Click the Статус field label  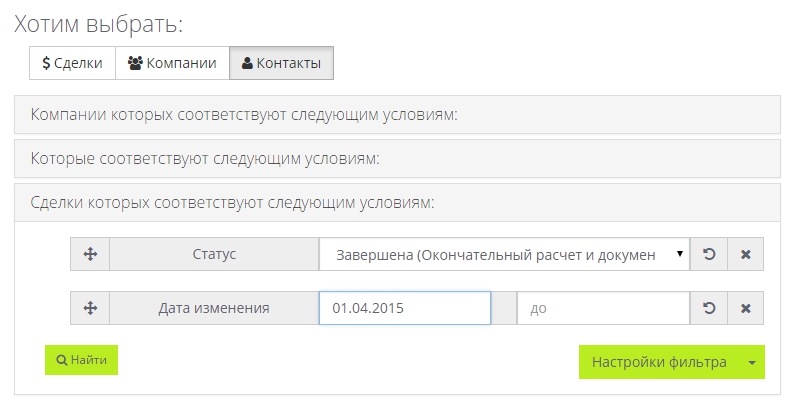pyautogui.click(x=214, y=254)
